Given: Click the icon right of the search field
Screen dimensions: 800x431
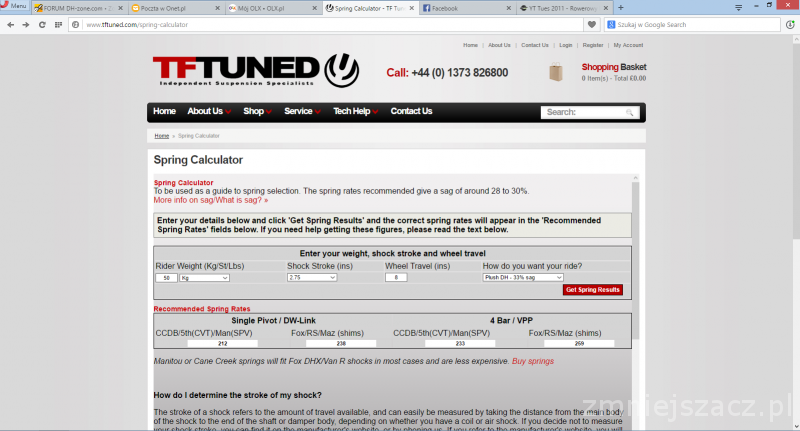Looking at the screenshot, I should click(790, 24).
